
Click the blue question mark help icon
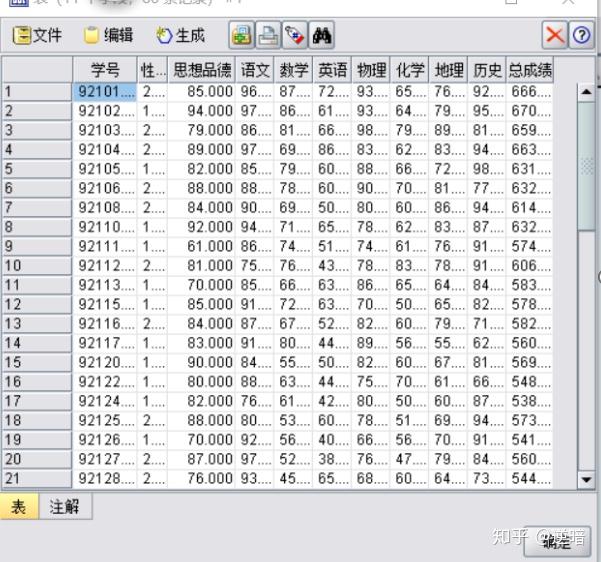pos(581,35)
